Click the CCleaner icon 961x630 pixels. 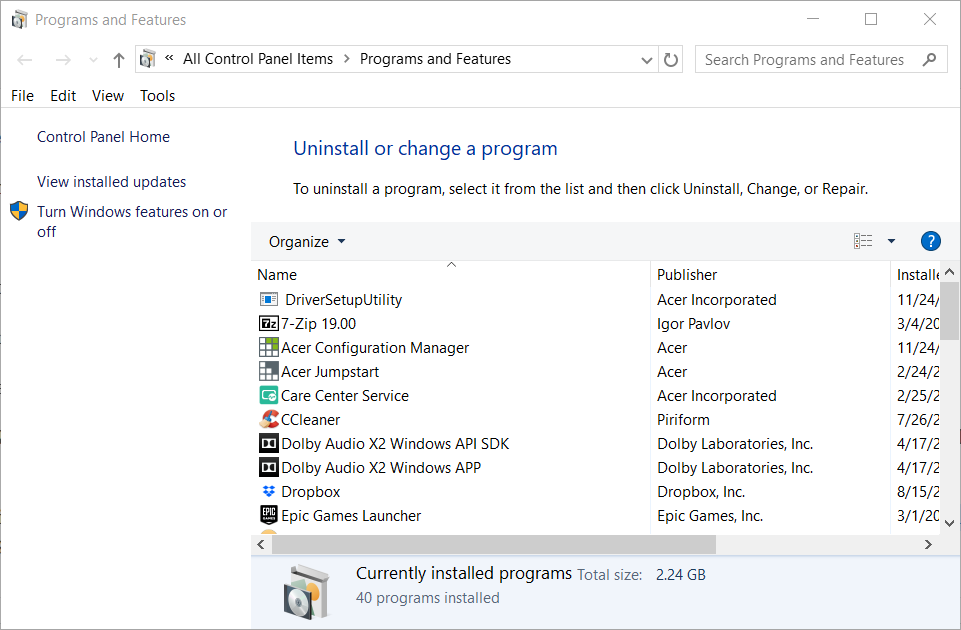268,419
